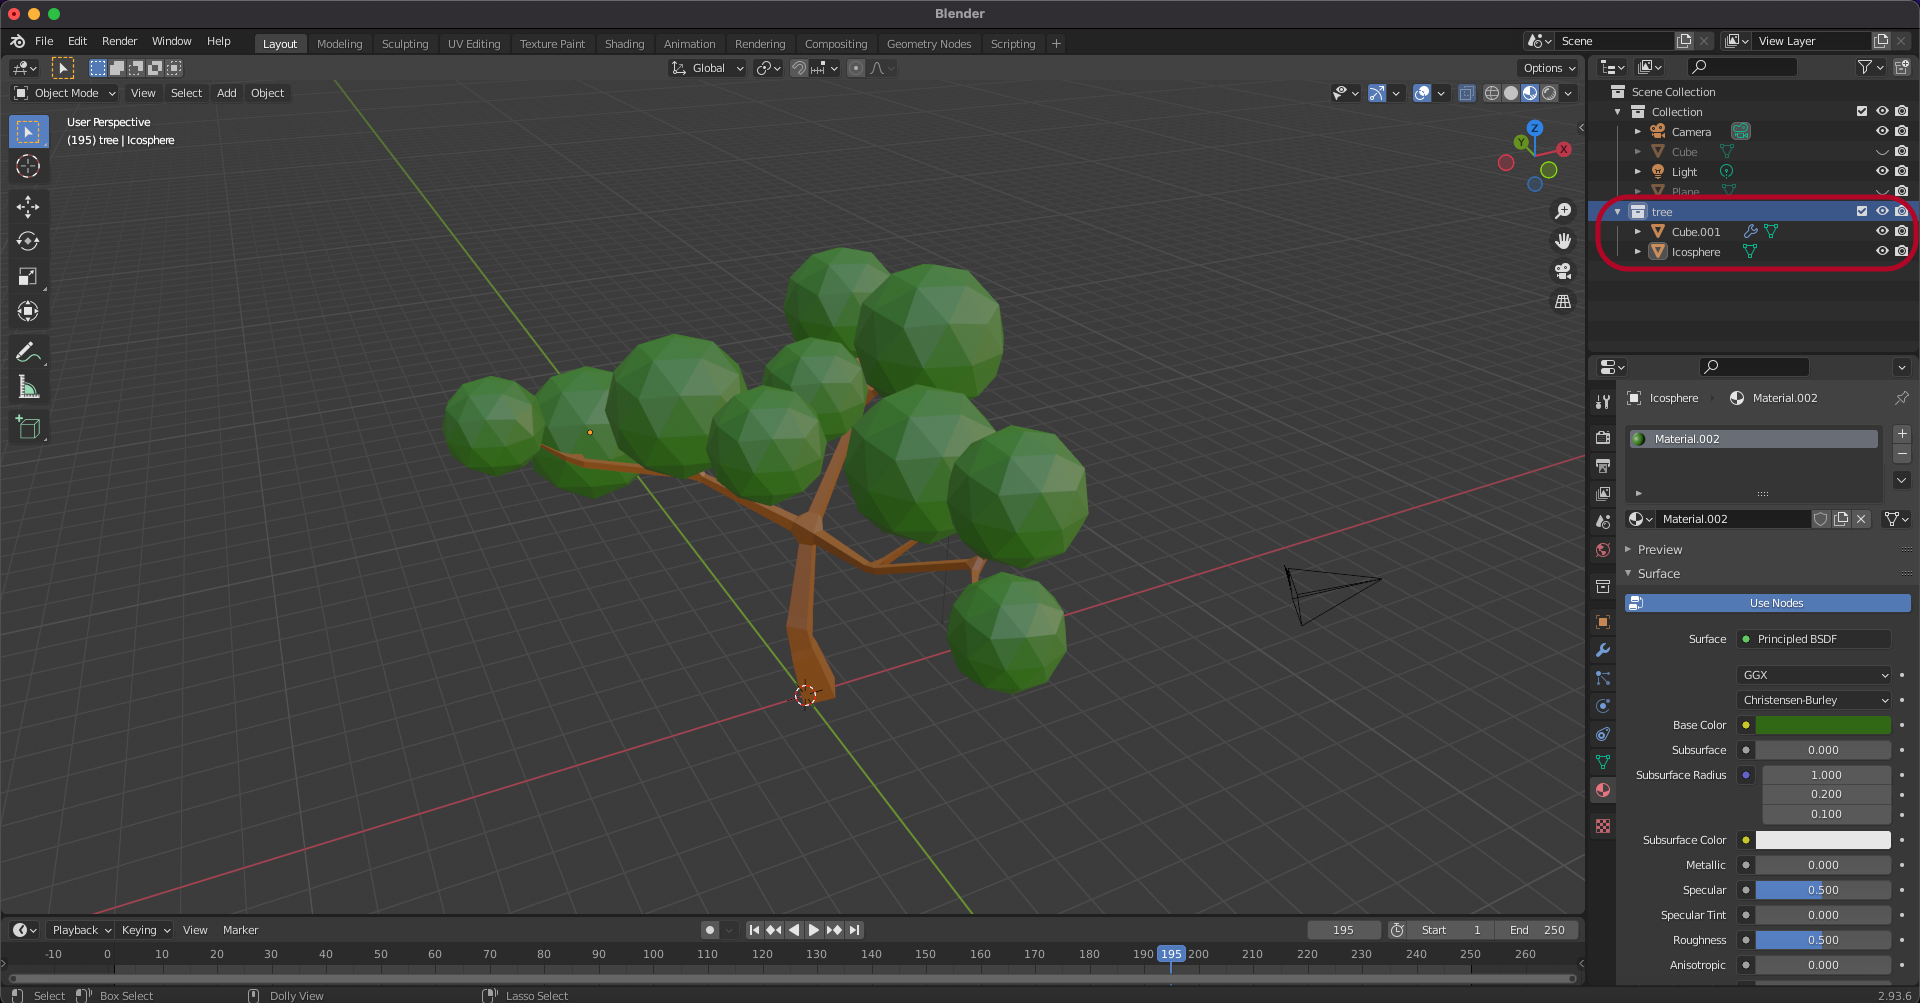
Task: Pin the properties editor context
Action: [1901, 398]
